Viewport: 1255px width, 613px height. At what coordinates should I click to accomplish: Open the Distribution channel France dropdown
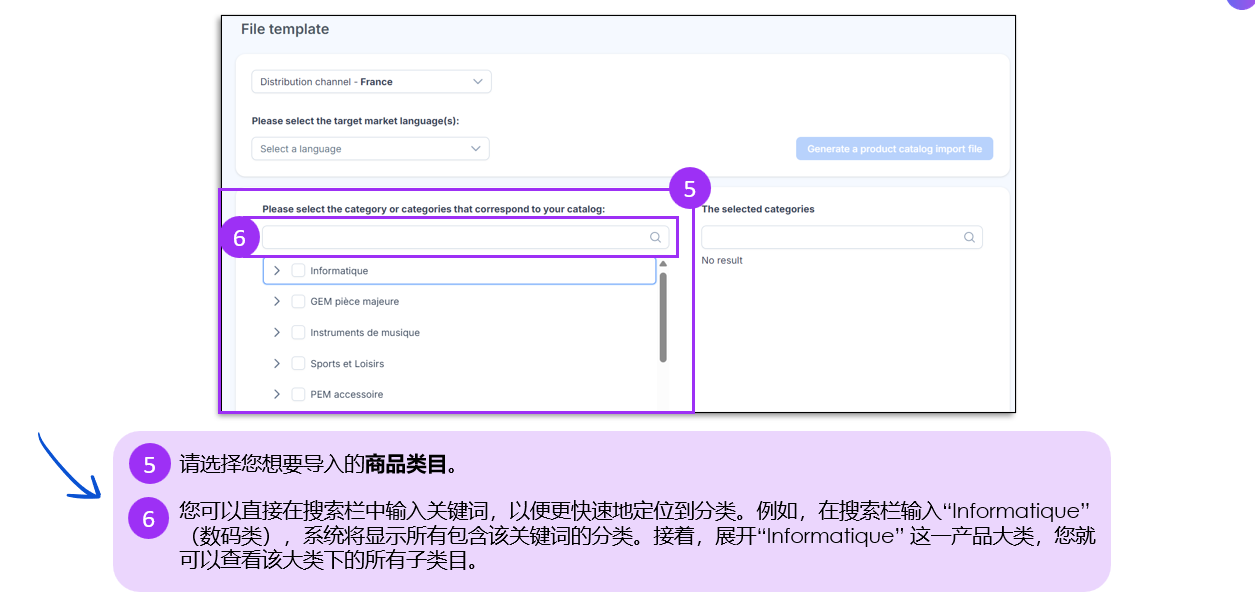pos(370,82)
